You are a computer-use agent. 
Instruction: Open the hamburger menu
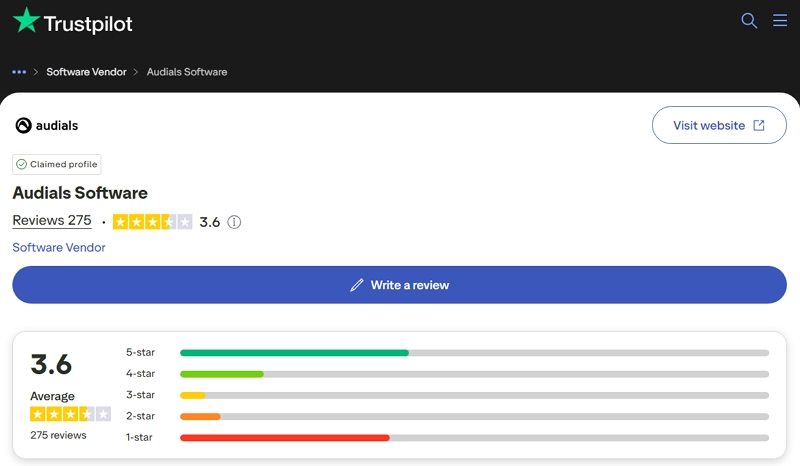(x=780, y=20)
